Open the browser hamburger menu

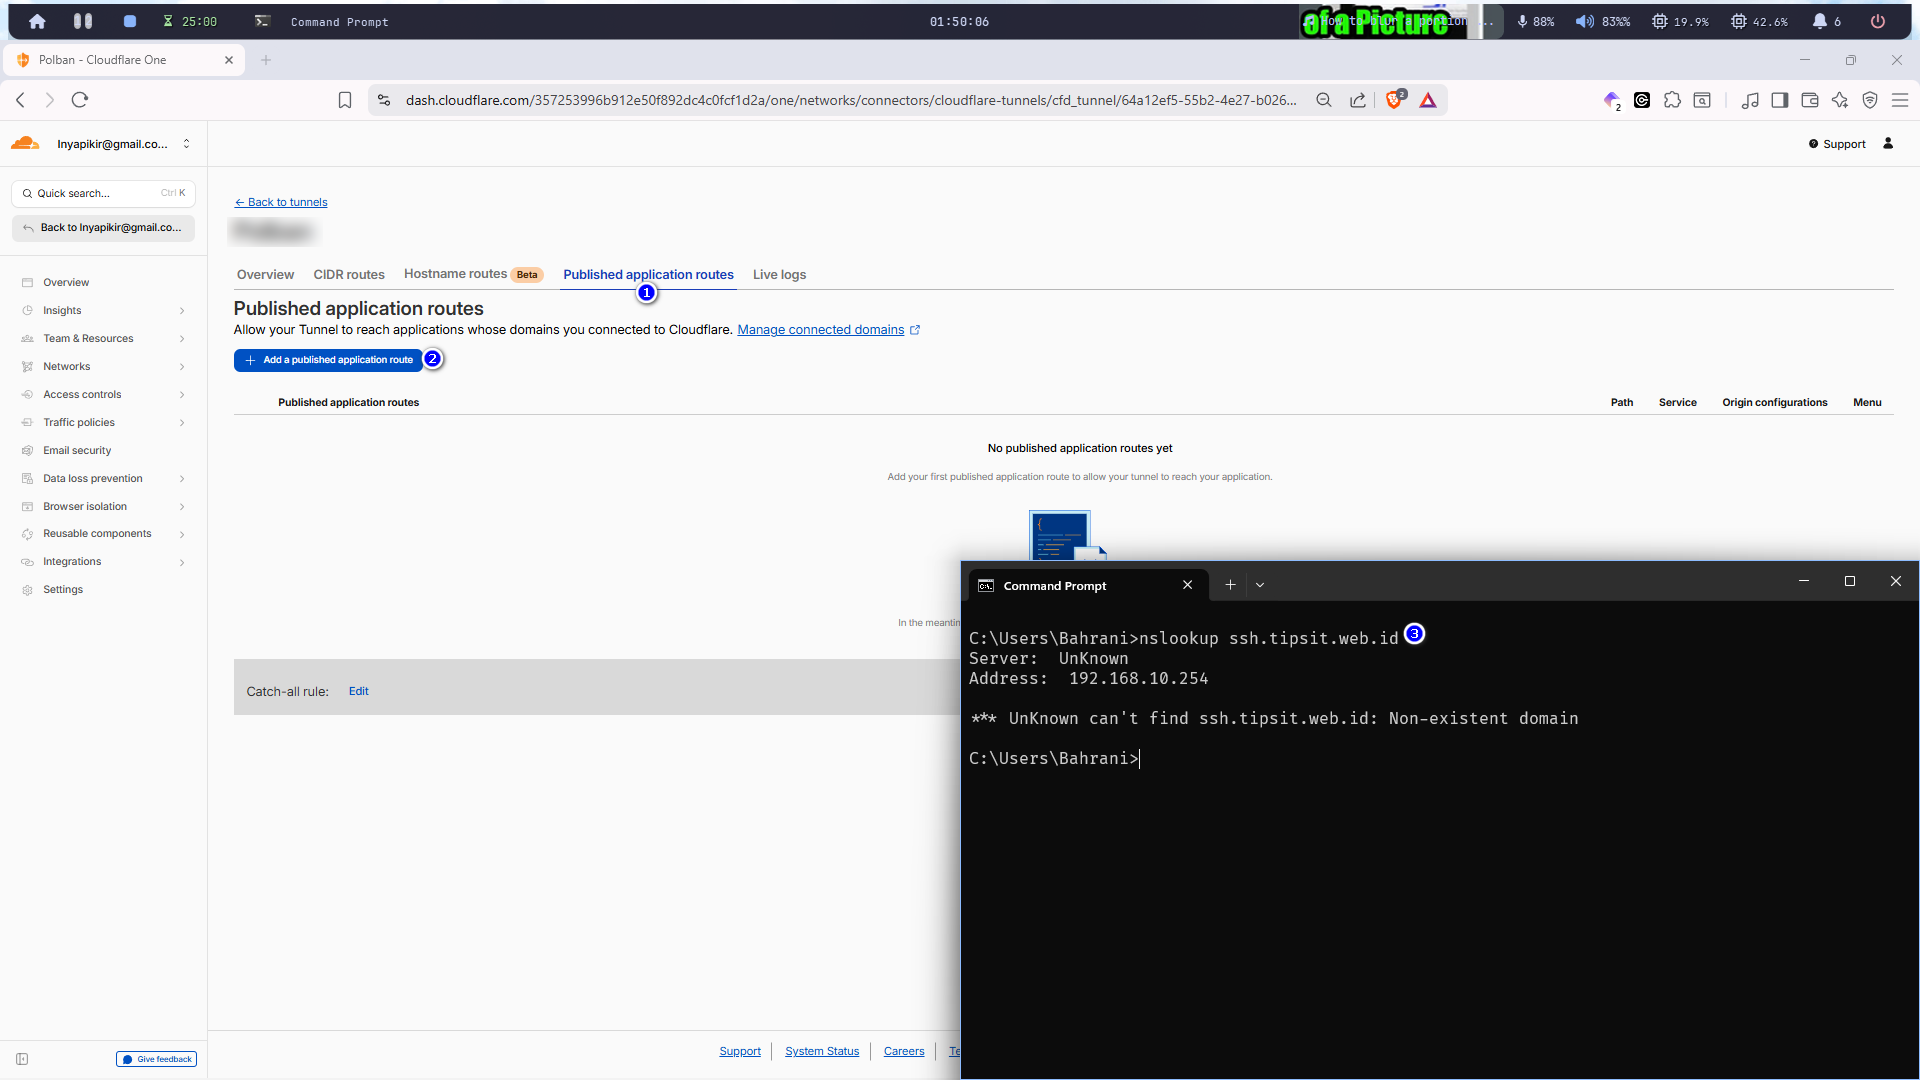[1900, 100]
